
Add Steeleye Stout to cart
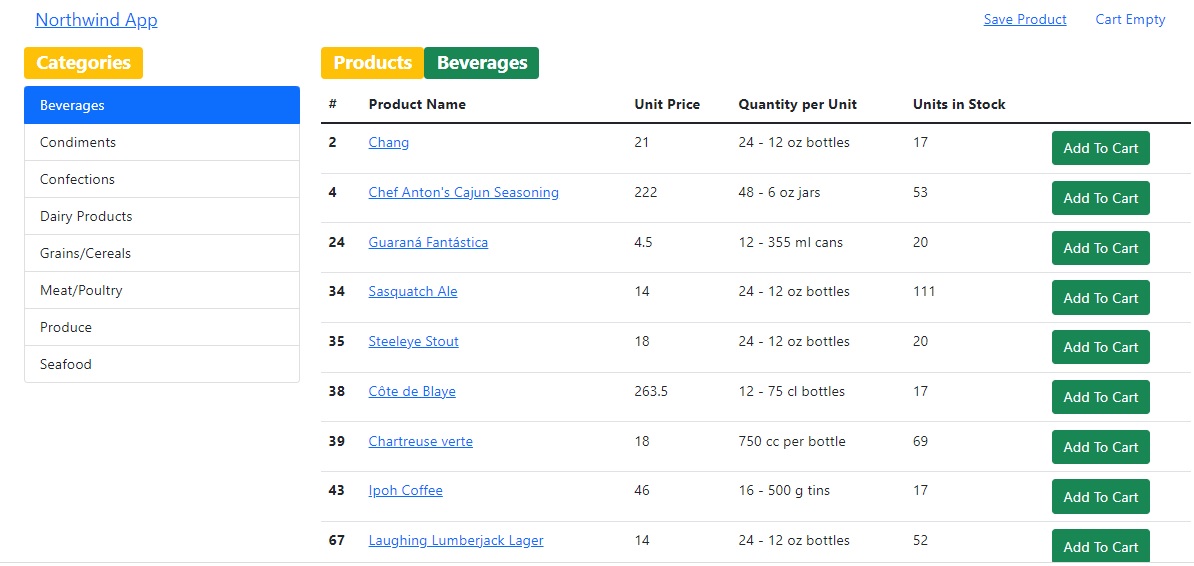[1100, 347]
